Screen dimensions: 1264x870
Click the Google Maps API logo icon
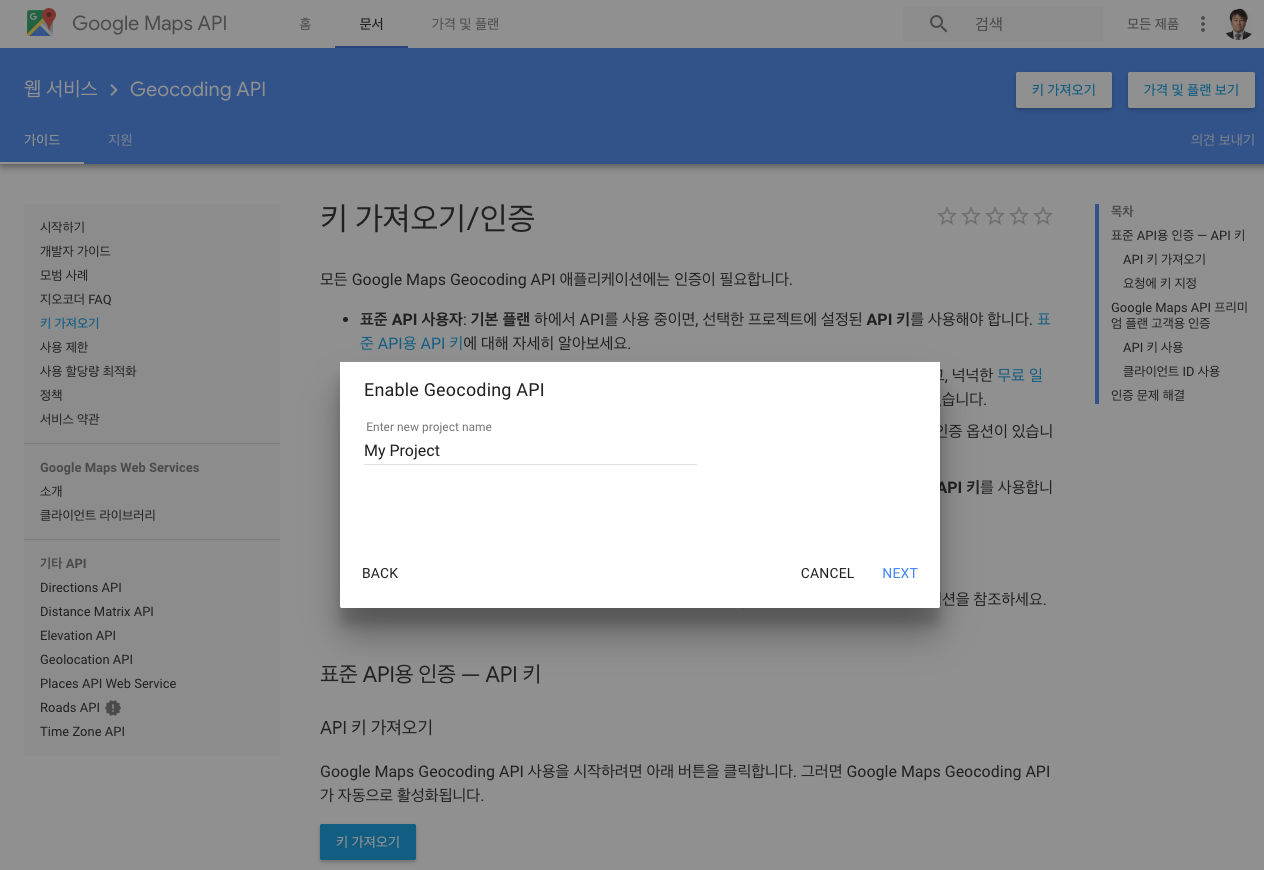click(41, 23)
